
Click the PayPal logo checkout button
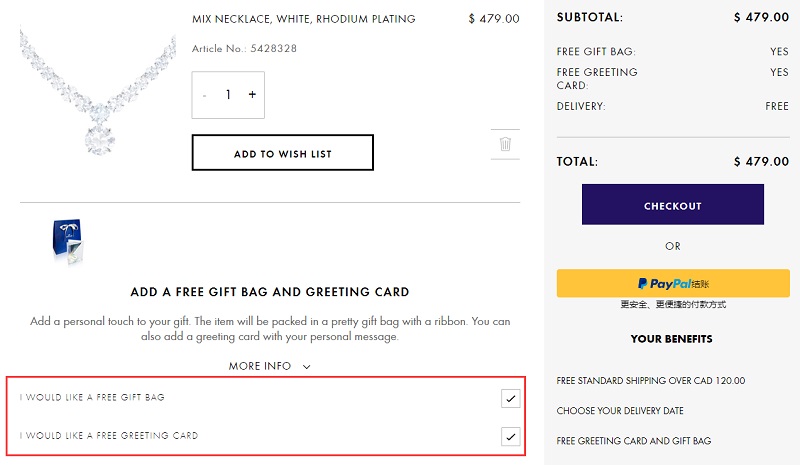click(x=673, y=283)
